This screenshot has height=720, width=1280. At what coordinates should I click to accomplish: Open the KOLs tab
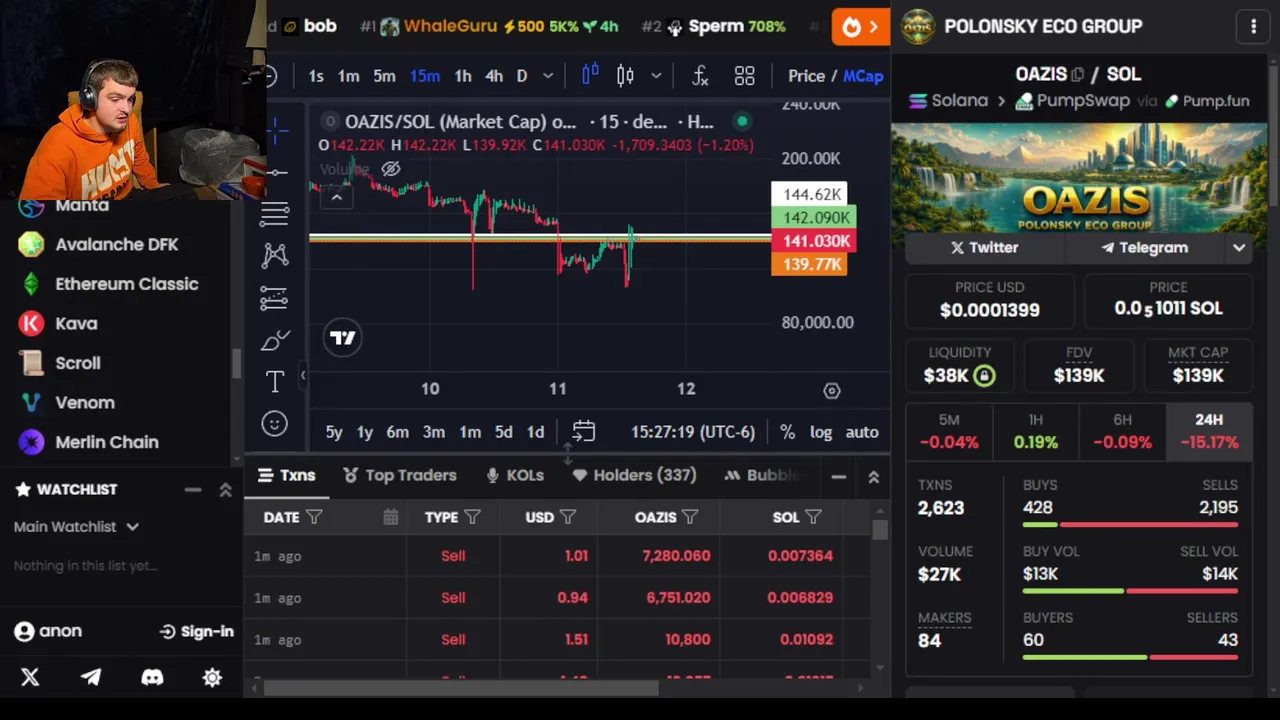(514, 476)
